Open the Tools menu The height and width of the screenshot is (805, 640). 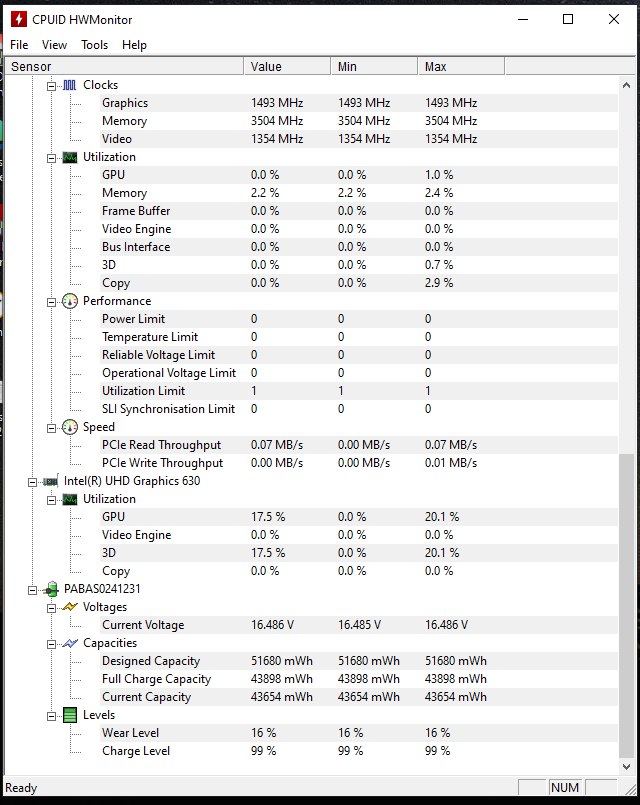tap(94, 45)
